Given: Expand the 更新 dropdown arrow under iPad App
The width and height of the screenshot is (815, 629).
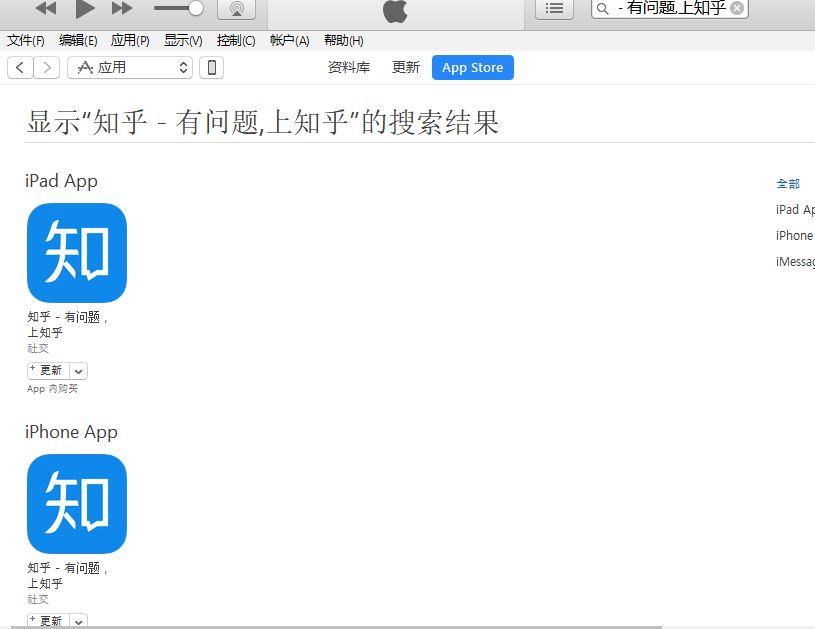Looking at the screenshot, I should coord(78,370).
